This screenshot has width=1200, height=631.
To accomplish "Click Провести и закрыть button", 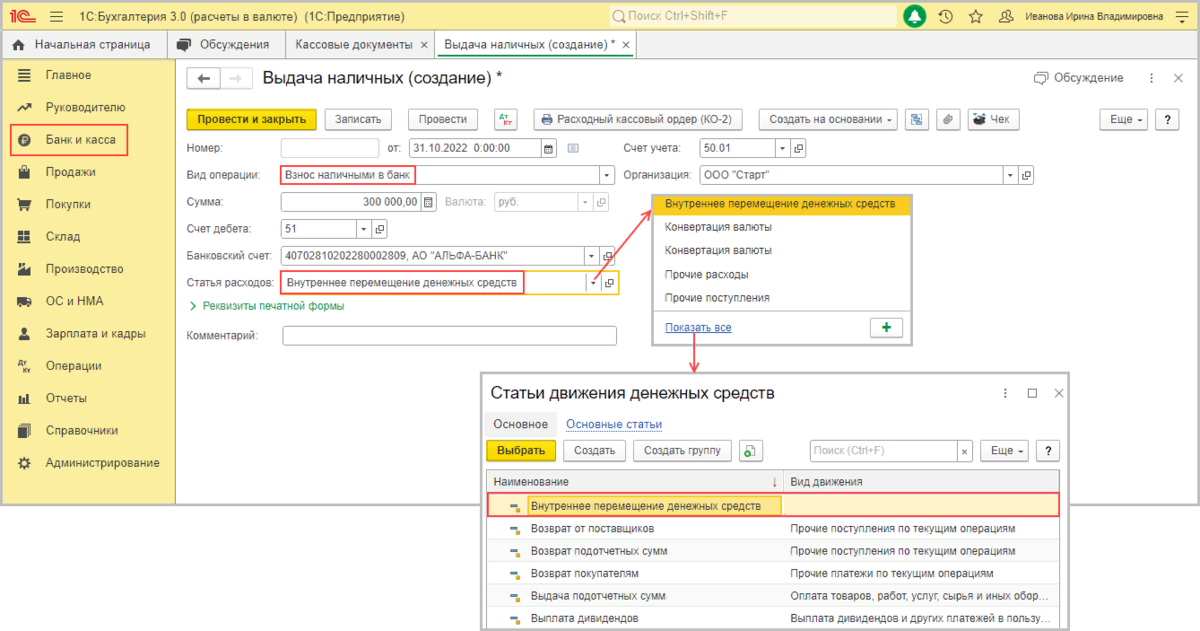I will (x=251, y=119).
